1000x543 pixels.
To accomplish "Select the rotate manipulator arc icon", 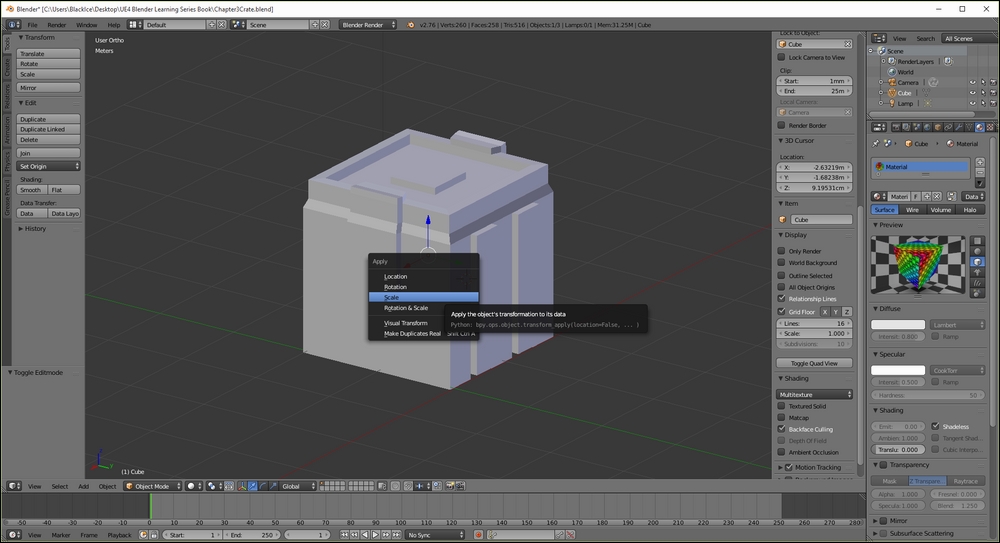I will coord(263,486).
